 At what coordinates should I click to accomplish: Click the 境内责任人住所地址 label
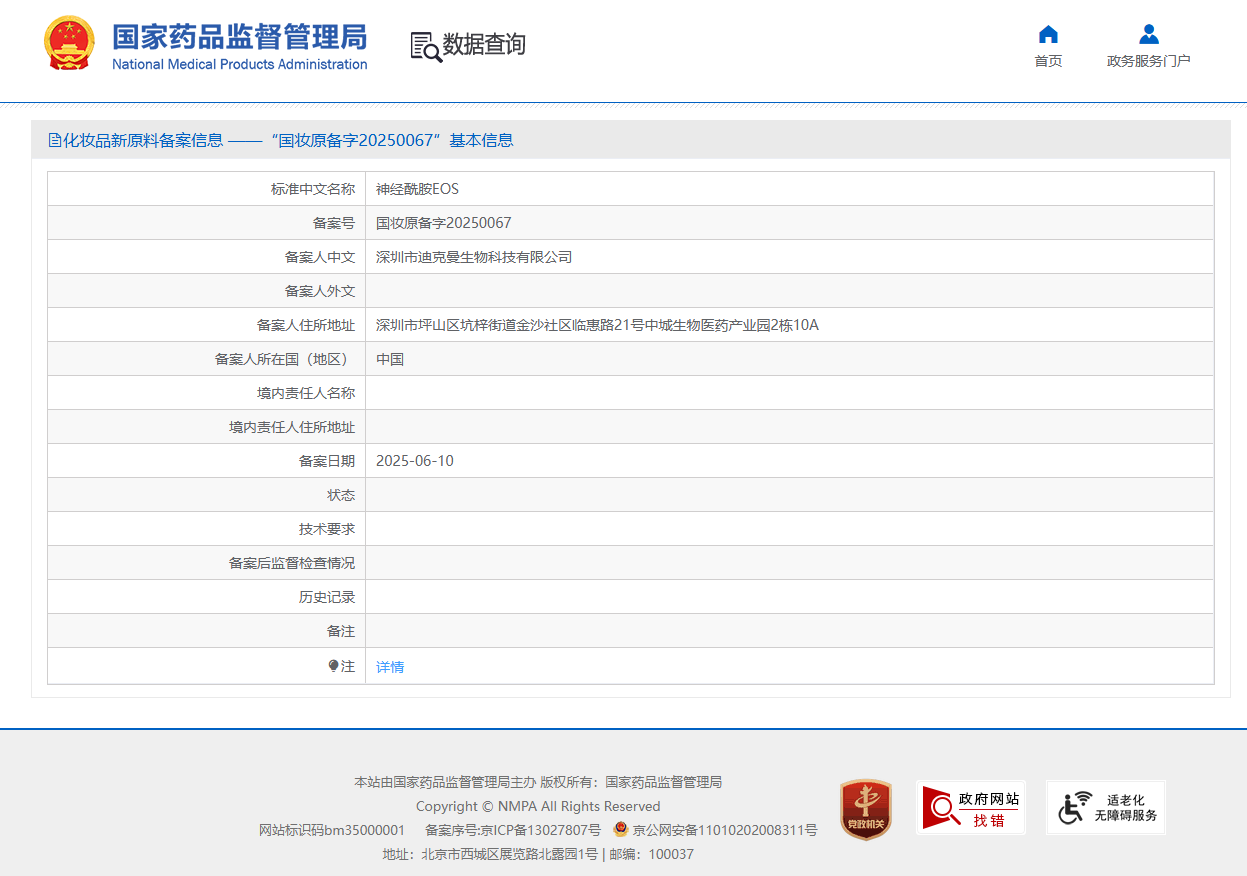[292, 427]
